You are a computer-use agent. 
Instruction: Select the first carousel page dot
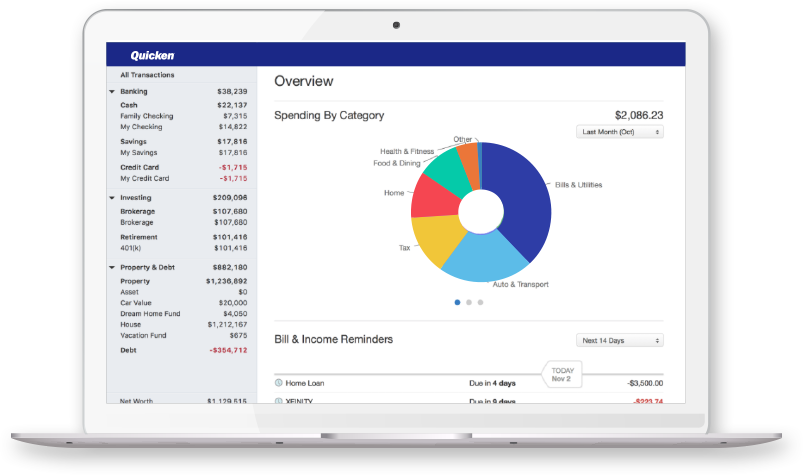(x=457, y=303)
